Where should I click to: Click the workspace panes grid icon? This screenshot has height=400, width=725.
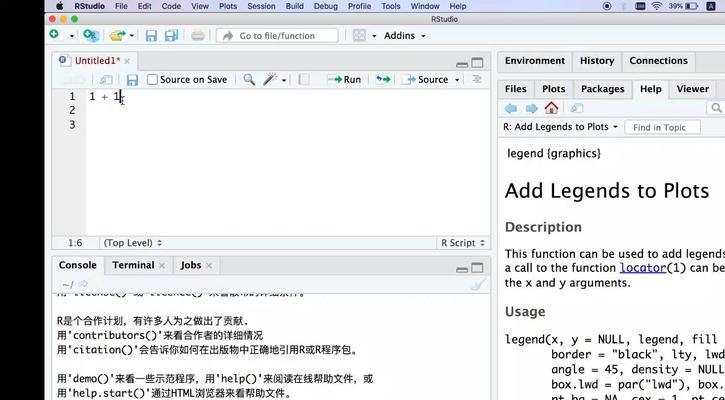359,36
